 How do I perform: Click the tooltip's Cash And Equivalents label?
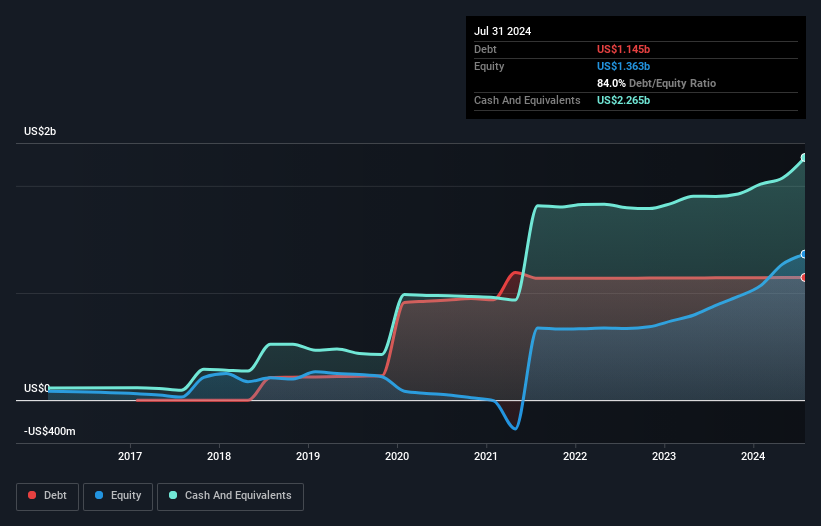coord(527,100)
